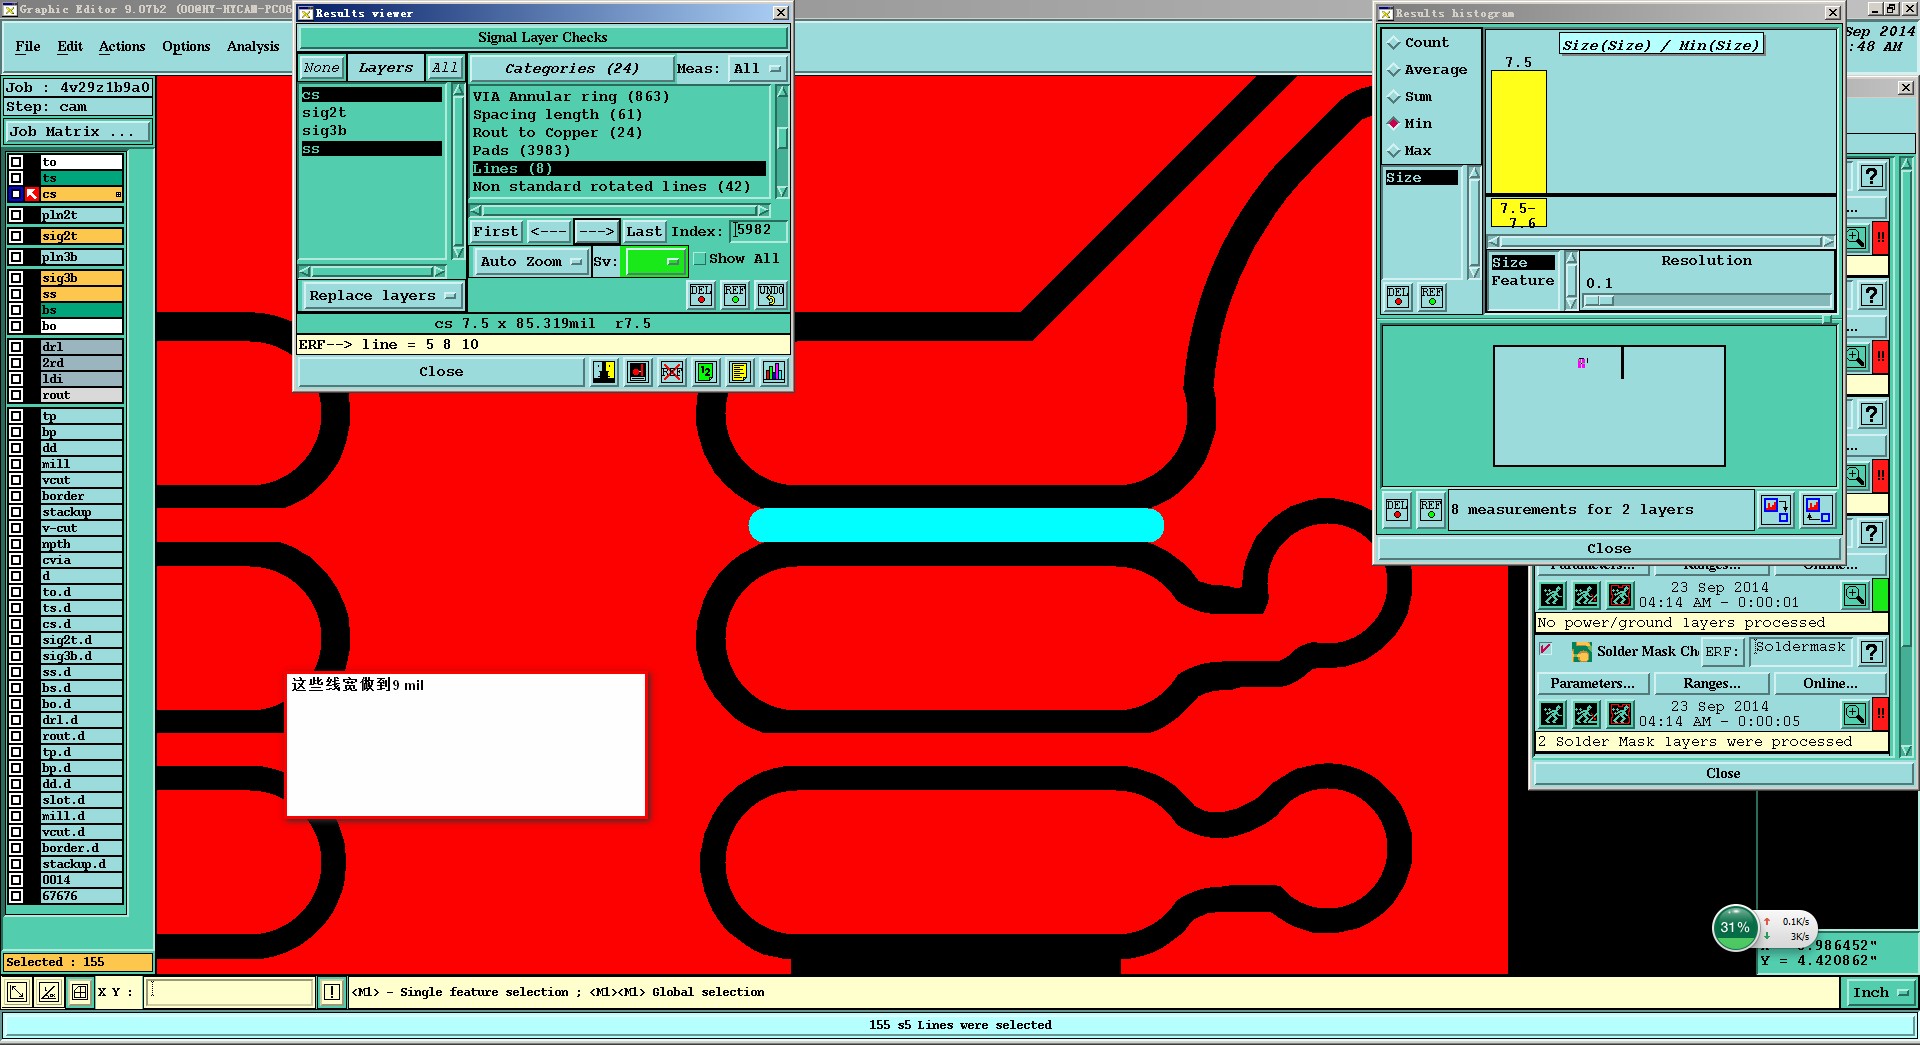Viewport: 1920px width, 1045px height.
Task: Click Parameters button under Solder Mask Checks
Action: coord(1592,684)
